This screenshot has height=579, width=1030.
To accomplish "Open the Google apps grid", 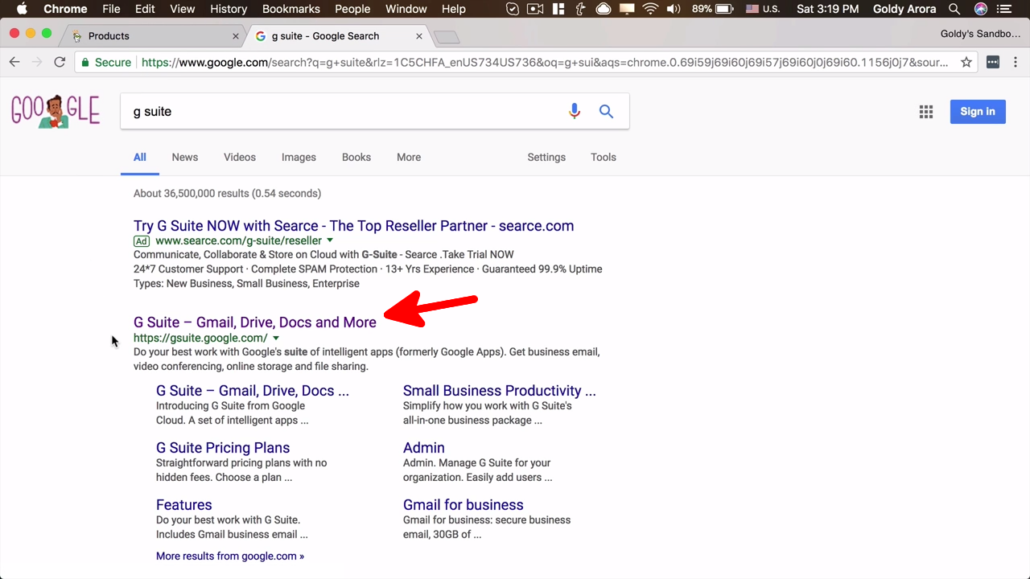I will coord(926,112).
